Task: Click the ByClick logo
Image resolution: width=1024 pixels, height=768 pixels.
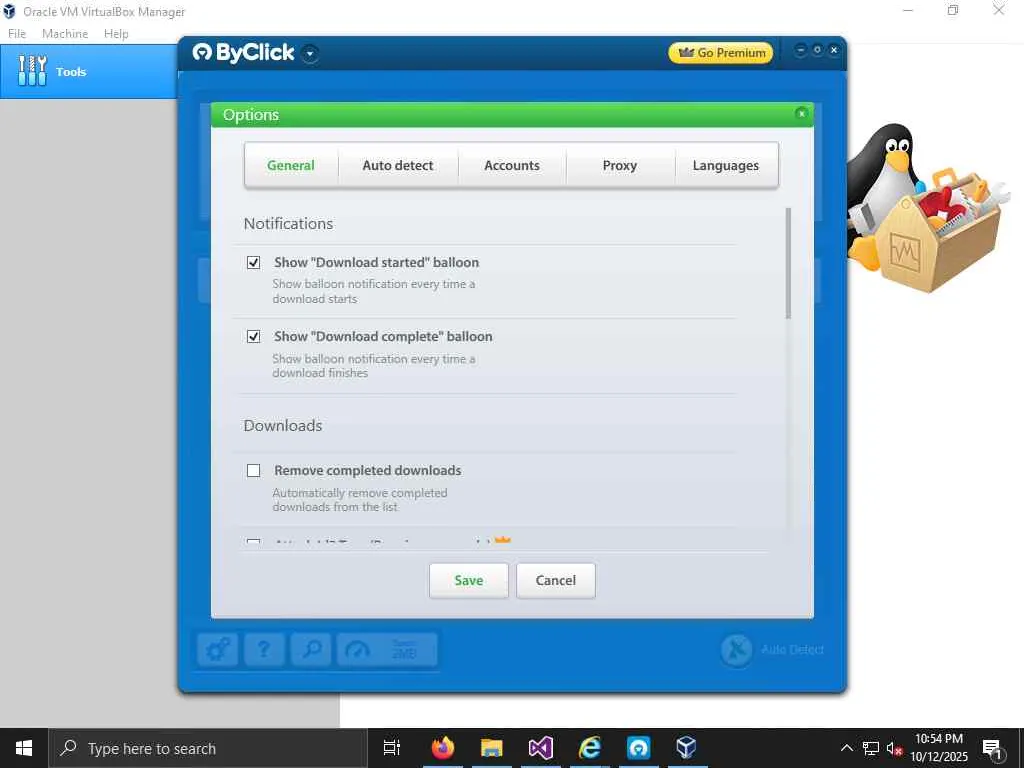Action: [x=243, y=52]
